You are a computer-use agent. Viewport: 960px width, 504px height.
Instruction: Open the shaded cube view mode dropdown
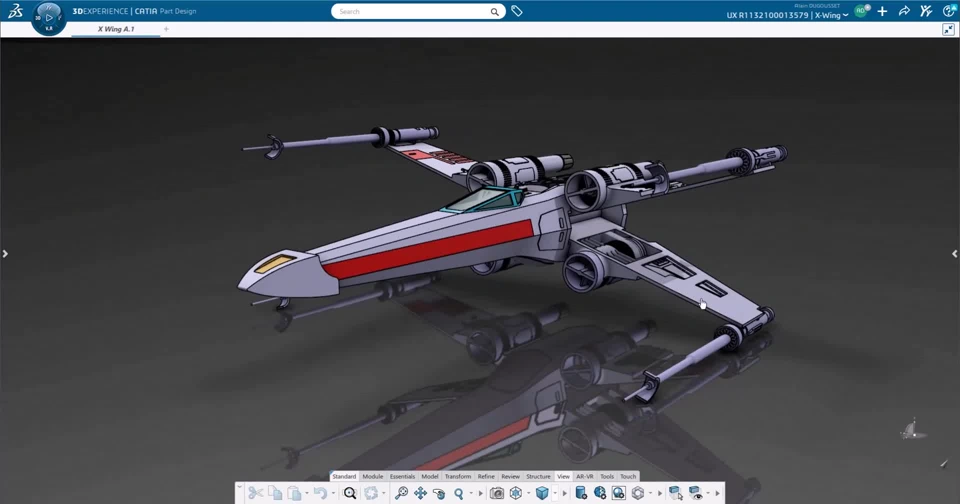click(x=555, y=494)
